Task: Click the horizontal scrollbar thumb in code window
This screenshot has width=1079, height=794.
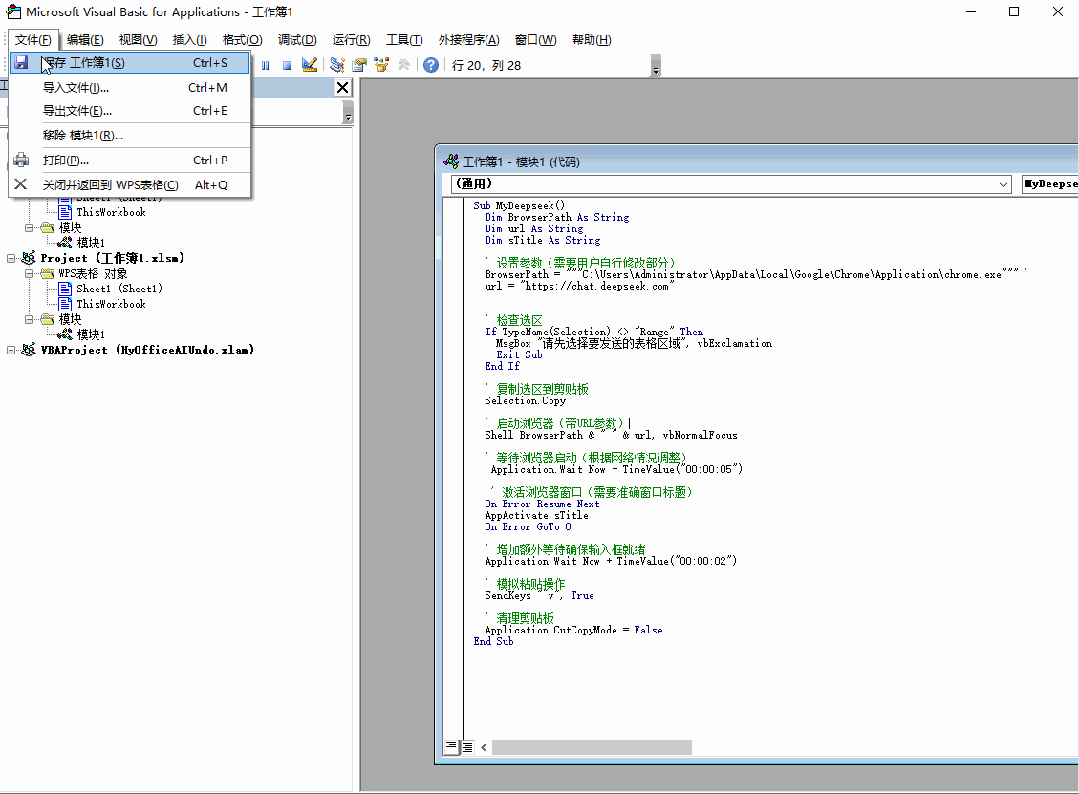Action: pos(592,747)
